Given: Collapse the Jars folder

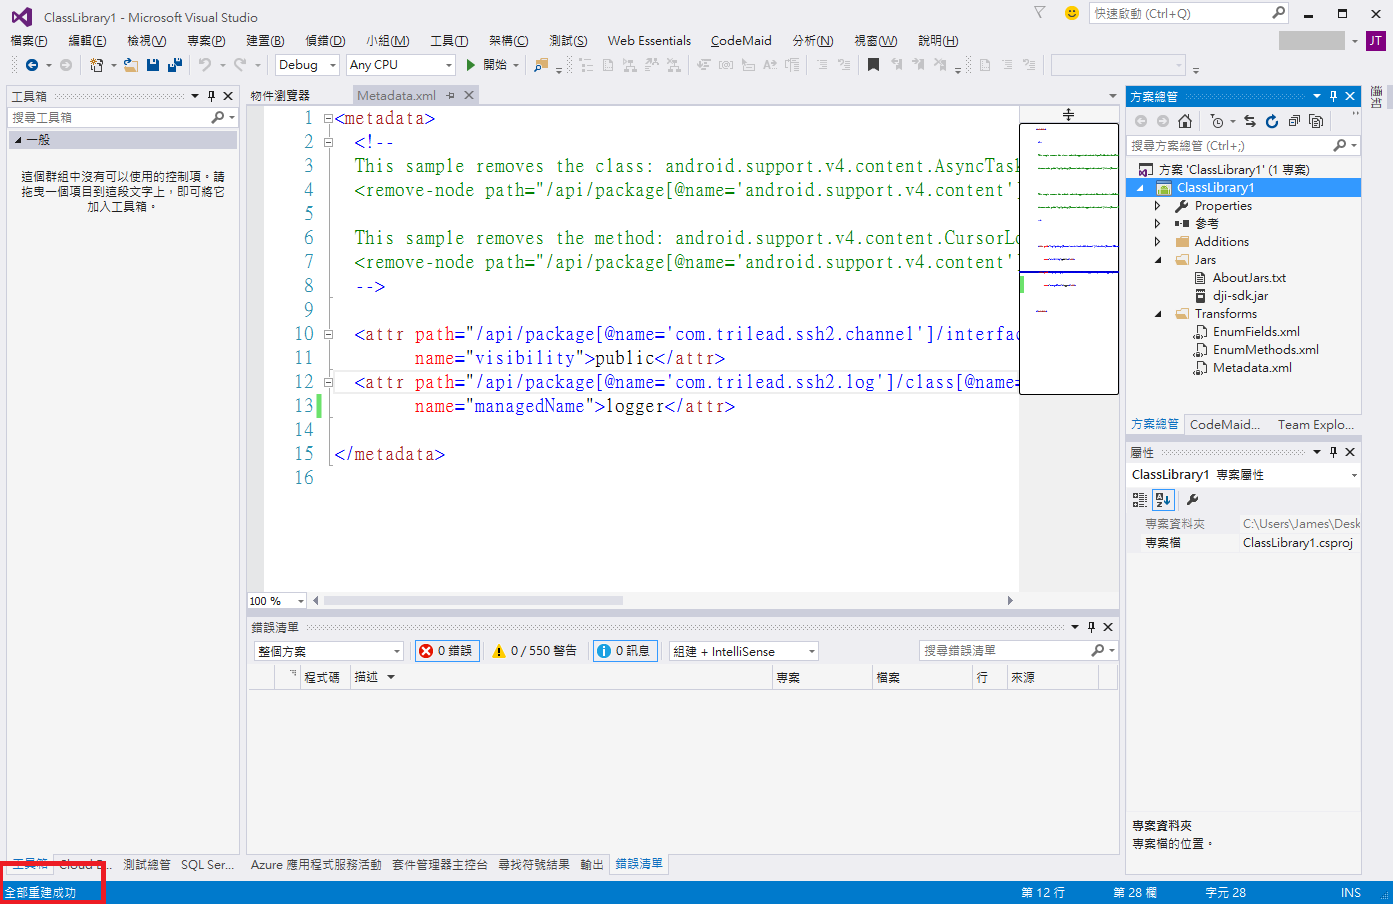Looking at the screenshot, I should coord(1158,260).
